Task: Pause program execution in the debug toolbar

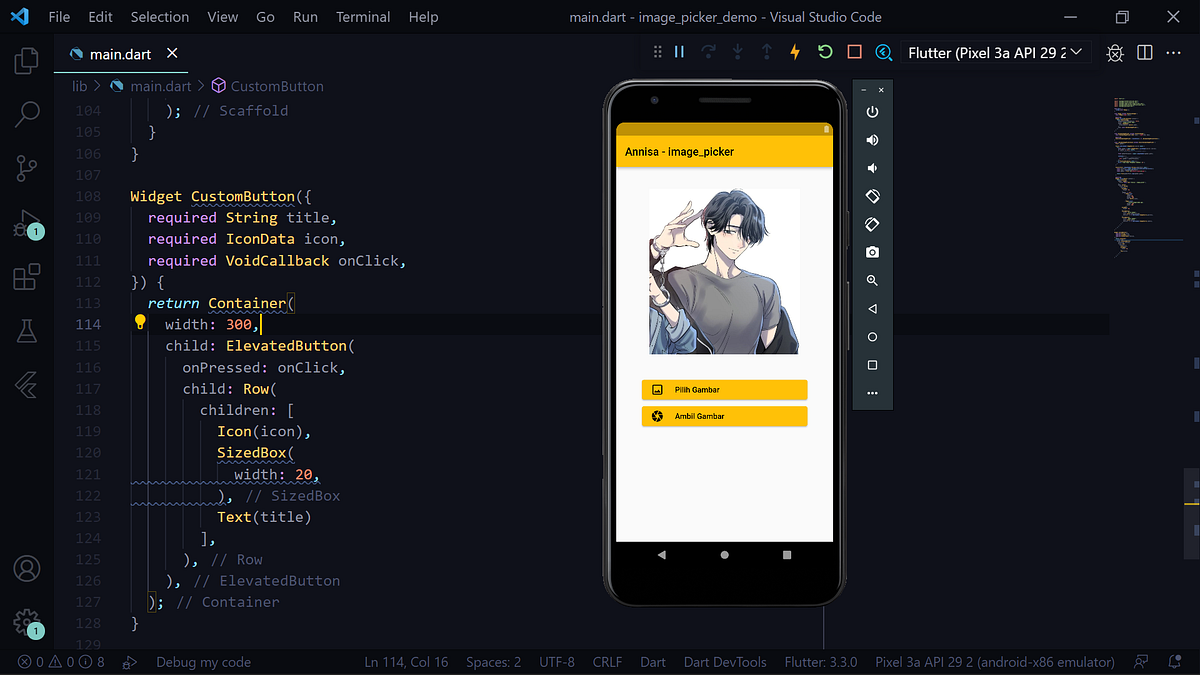Action: 679,52
